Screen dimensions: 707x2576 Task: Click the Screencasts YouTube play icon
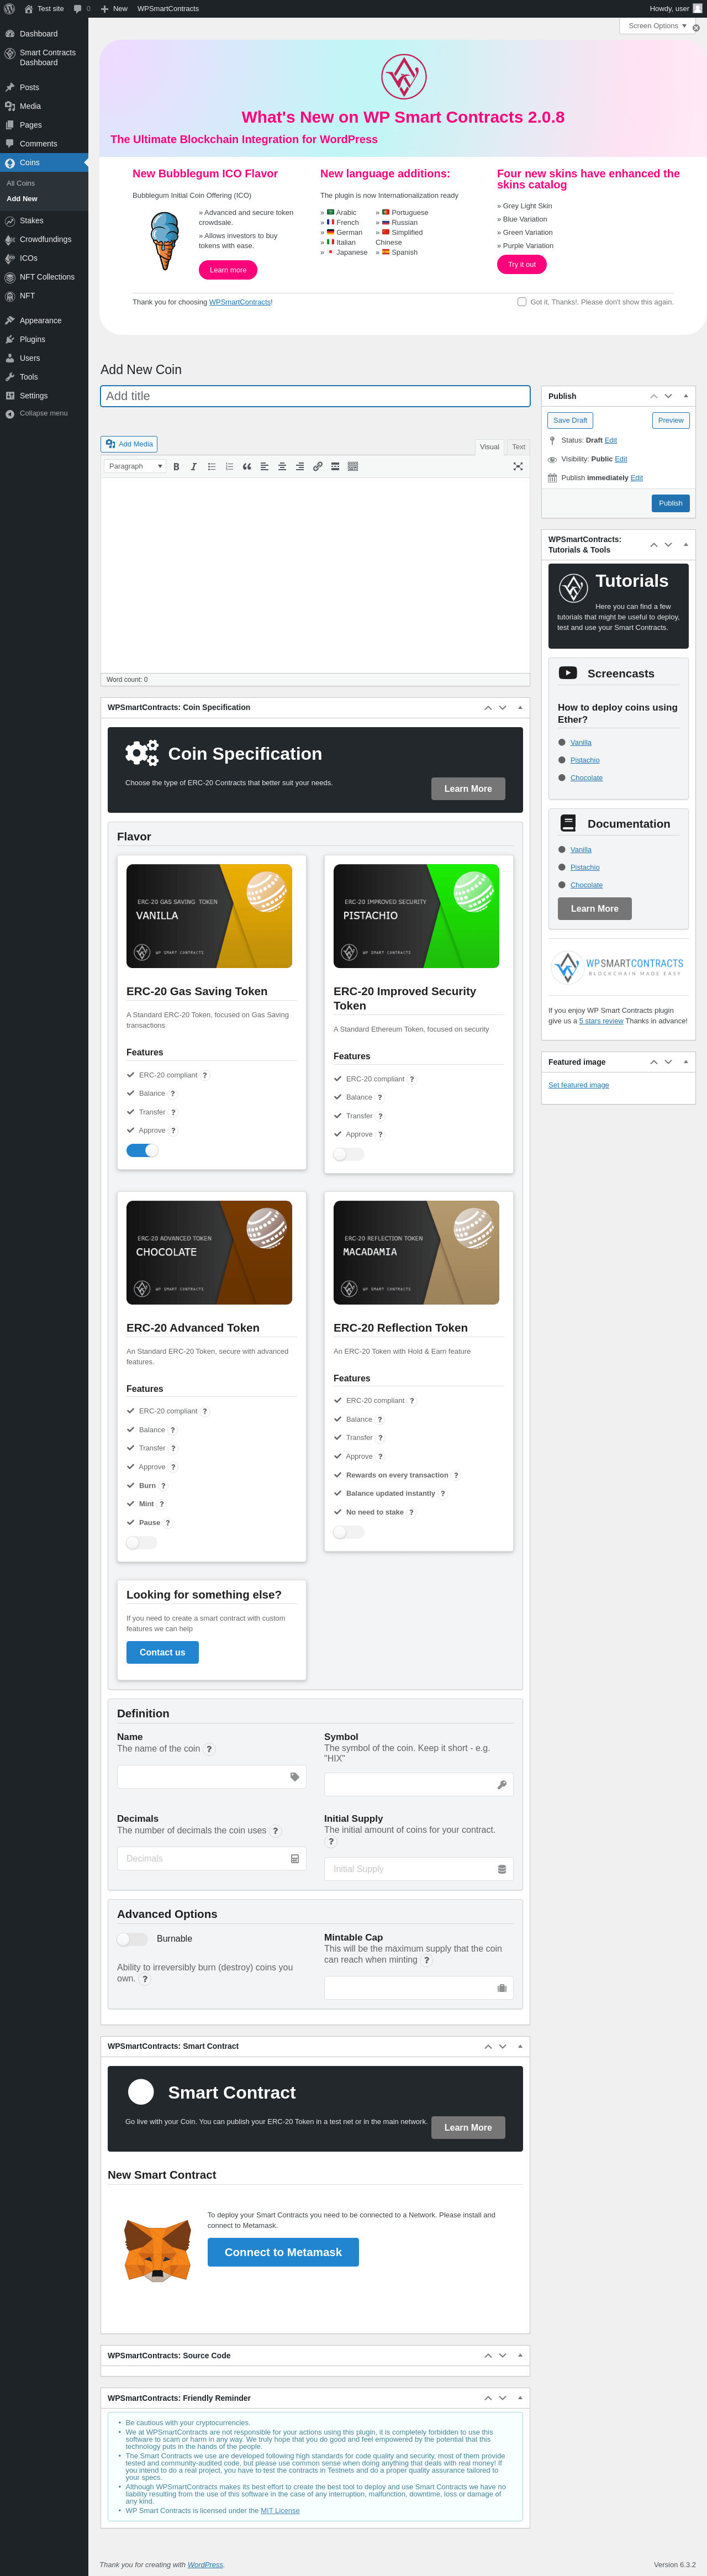click(x=567, y=673)
